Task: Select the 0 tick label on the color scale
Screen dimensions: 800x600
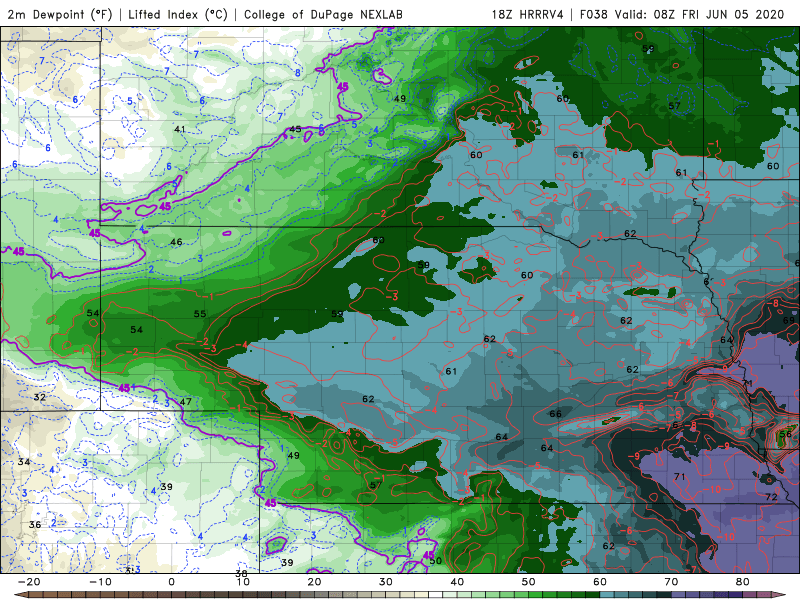Action: pyautogui.click(x=171, y=582)
